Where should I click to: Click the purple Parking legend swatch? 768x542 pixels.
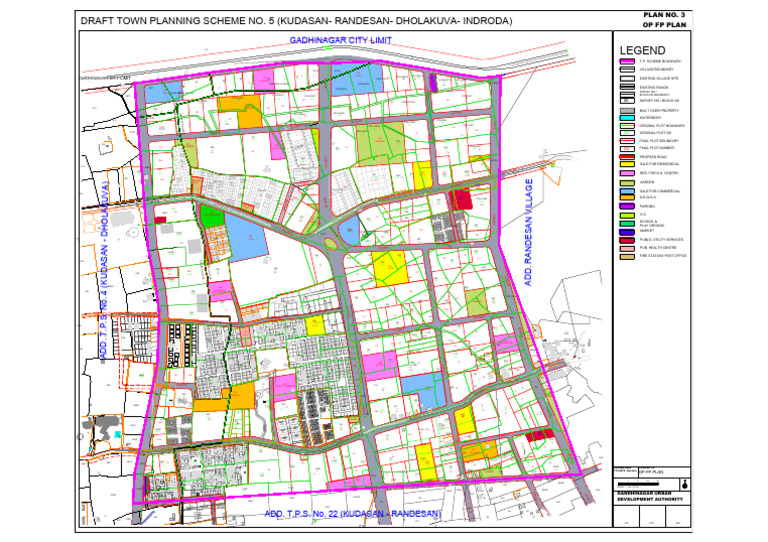[x=627, y=206]
